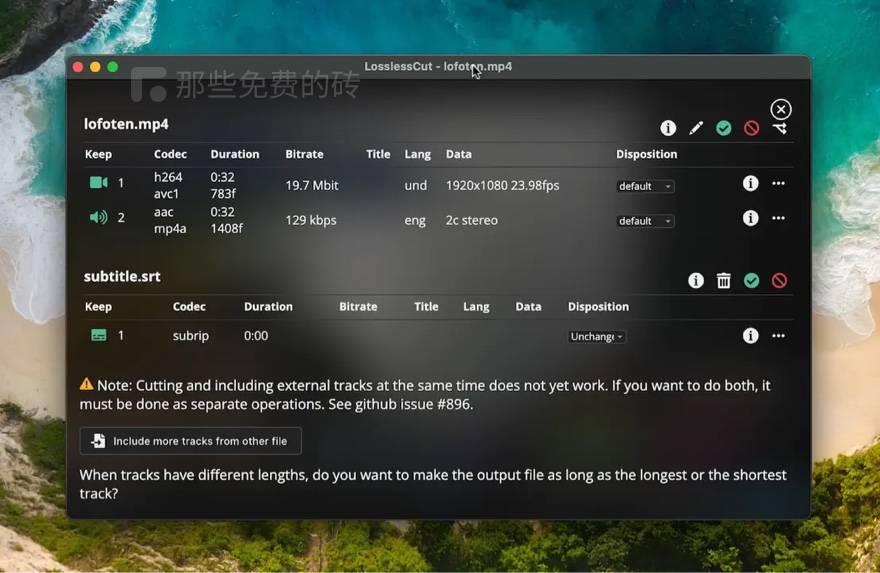Open Unchanged disposition dropdown for subrip track
Screen dimensions: 880x573
(597, 337)
